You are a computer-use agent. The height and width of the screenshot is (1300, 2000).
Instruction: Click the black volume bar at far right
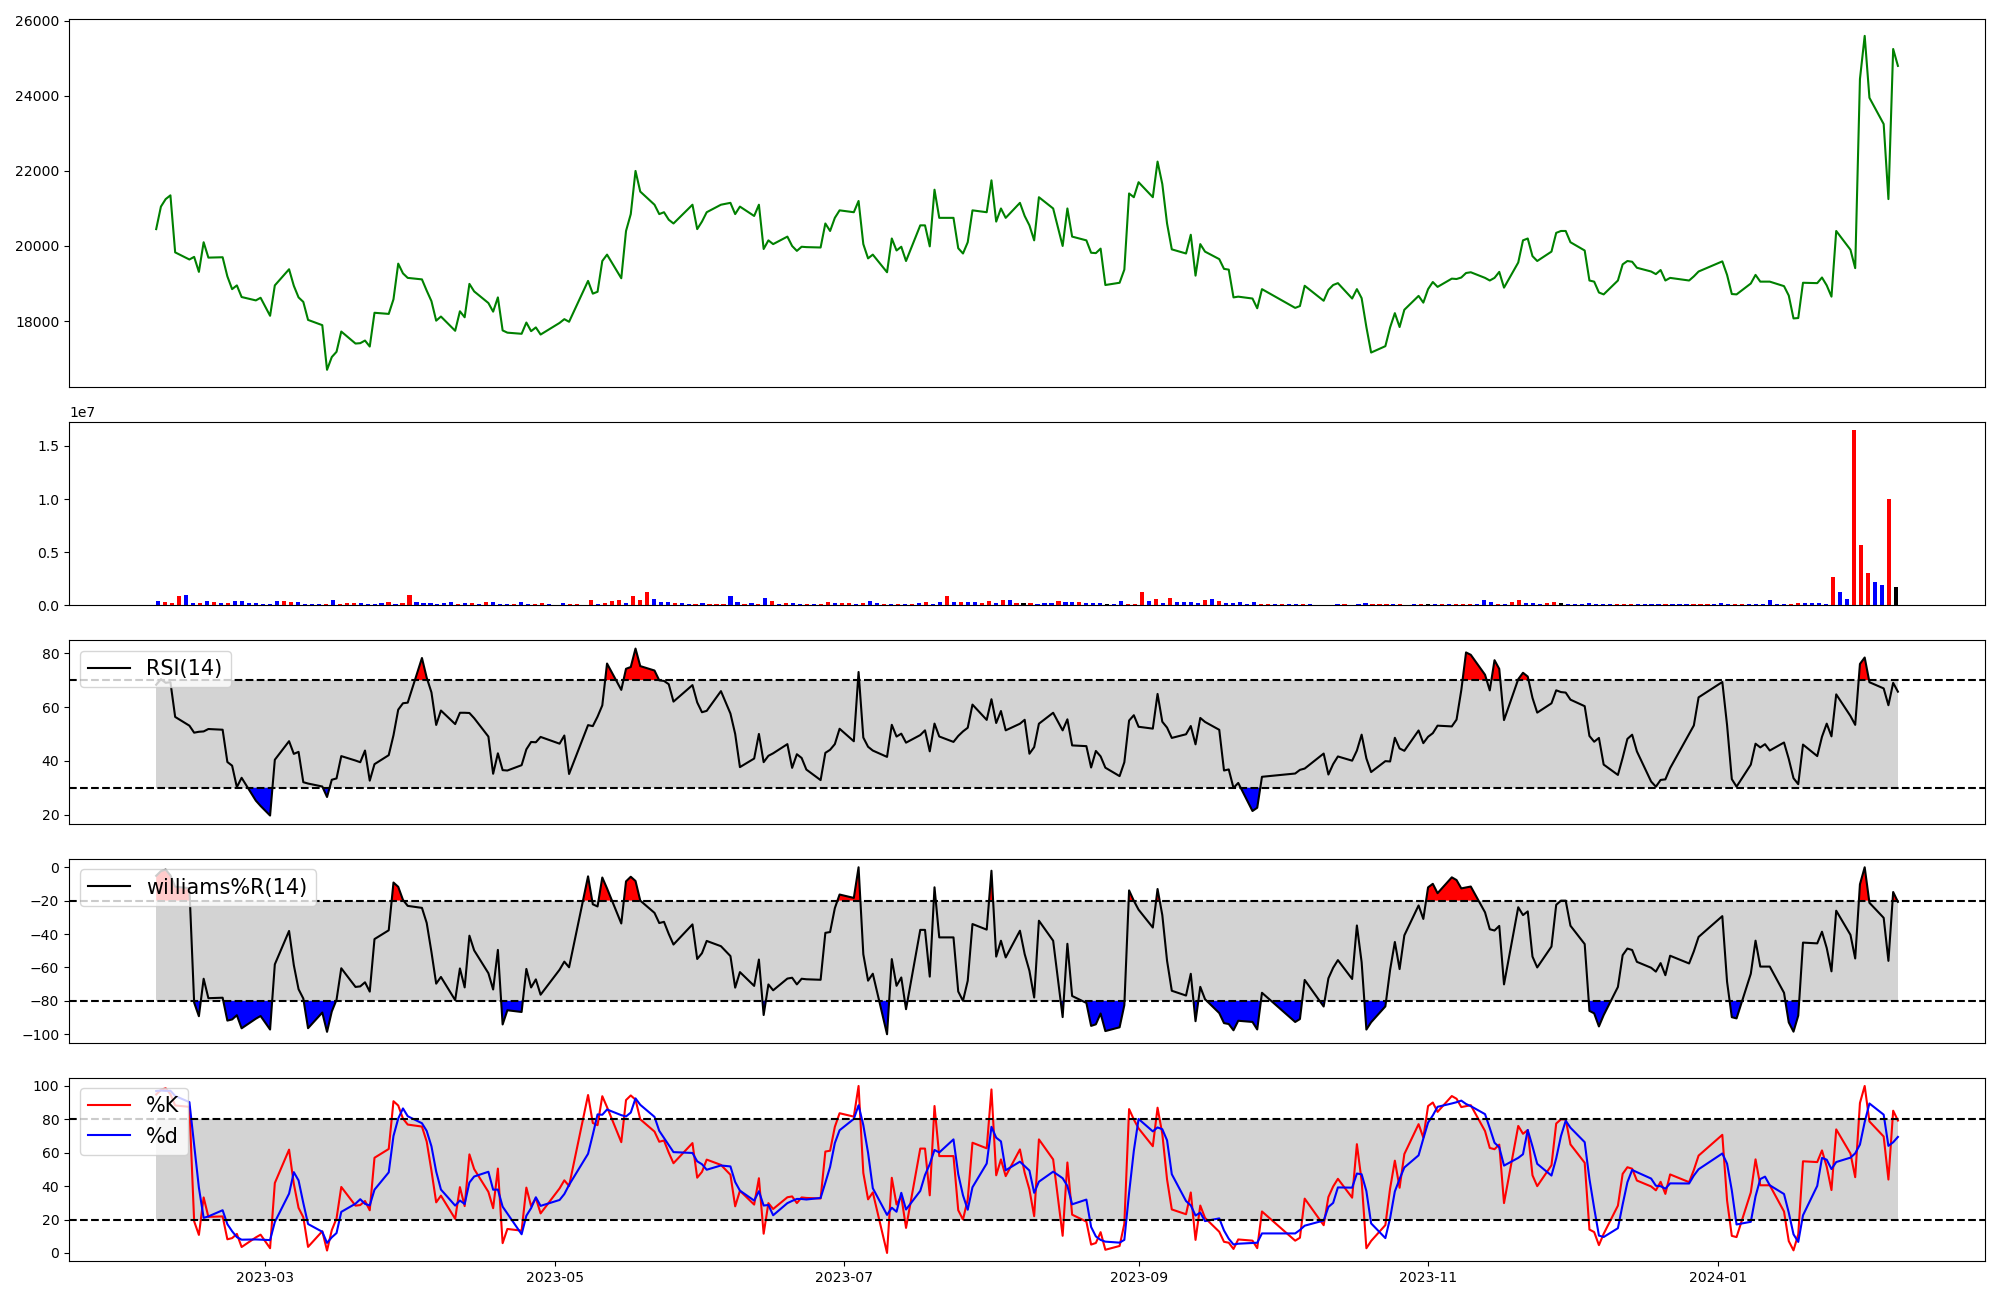1896,596
